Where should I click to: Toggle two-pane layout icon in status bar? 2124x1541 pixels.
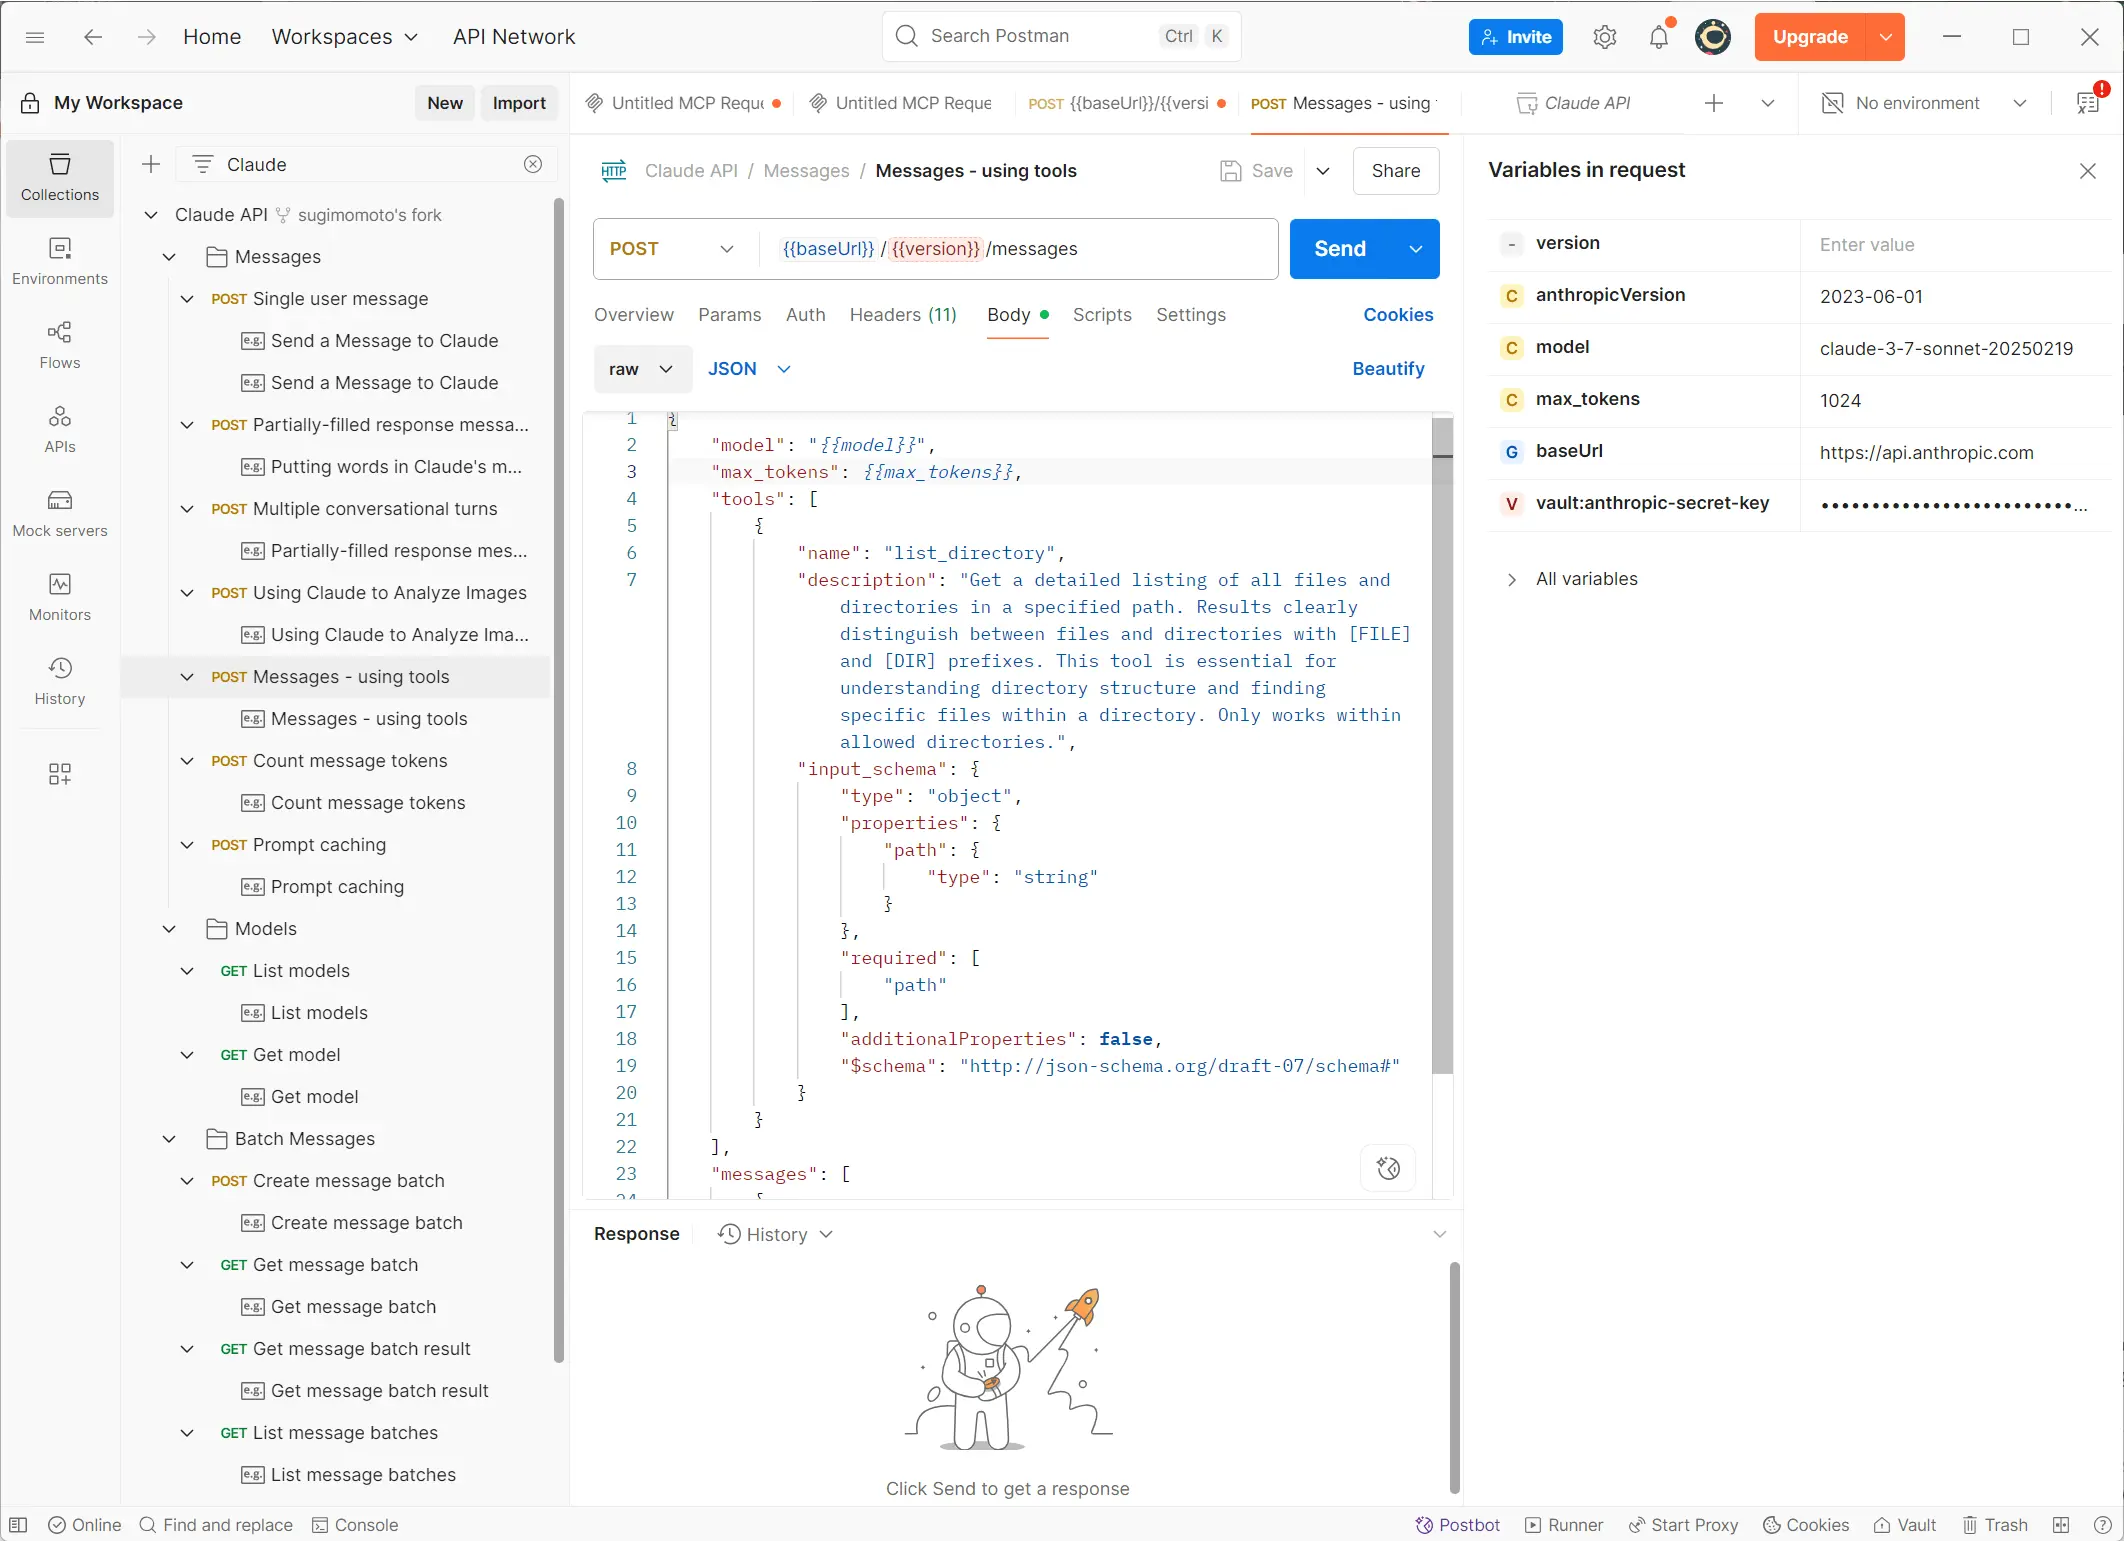click(2061, 1525)
